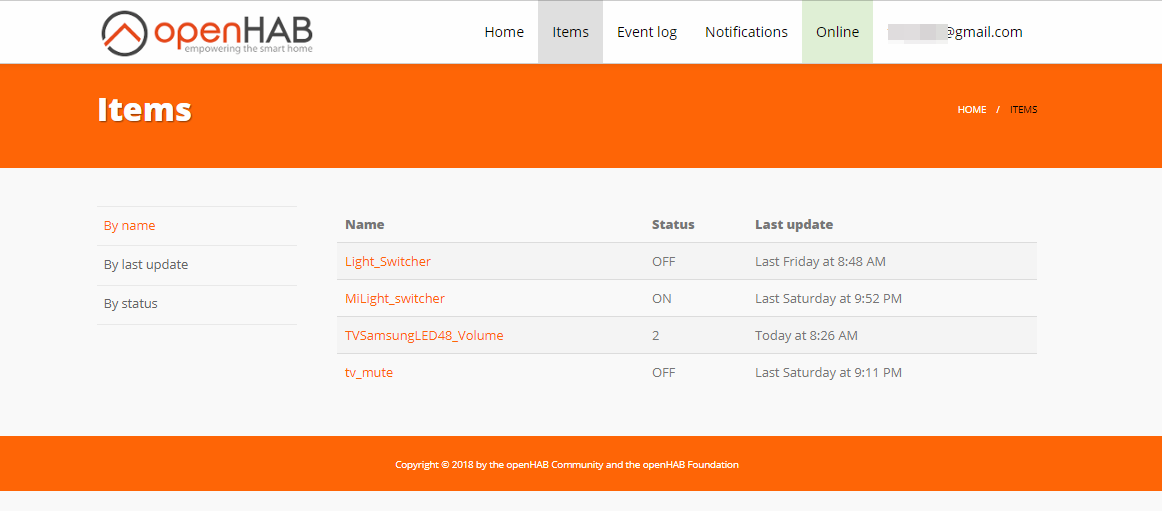Click the OFF status of Light_Switcher
Viewport: 1162px width, 511px height.
click(663, 261)
